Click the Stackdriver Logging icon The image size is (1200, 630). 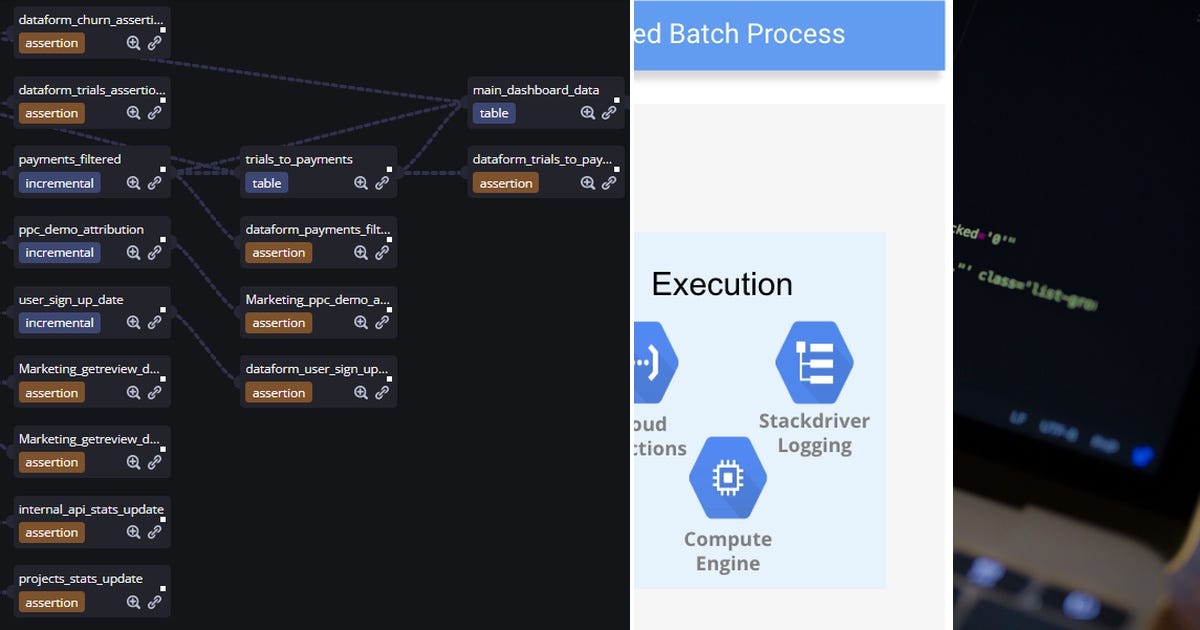pyautogui.click(x=814, y=363)
